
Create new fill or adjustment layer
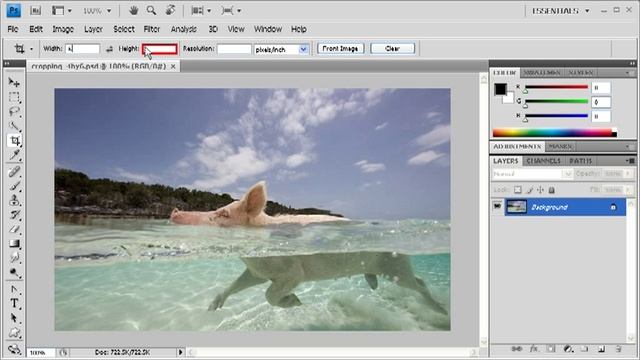pos(568,349)
